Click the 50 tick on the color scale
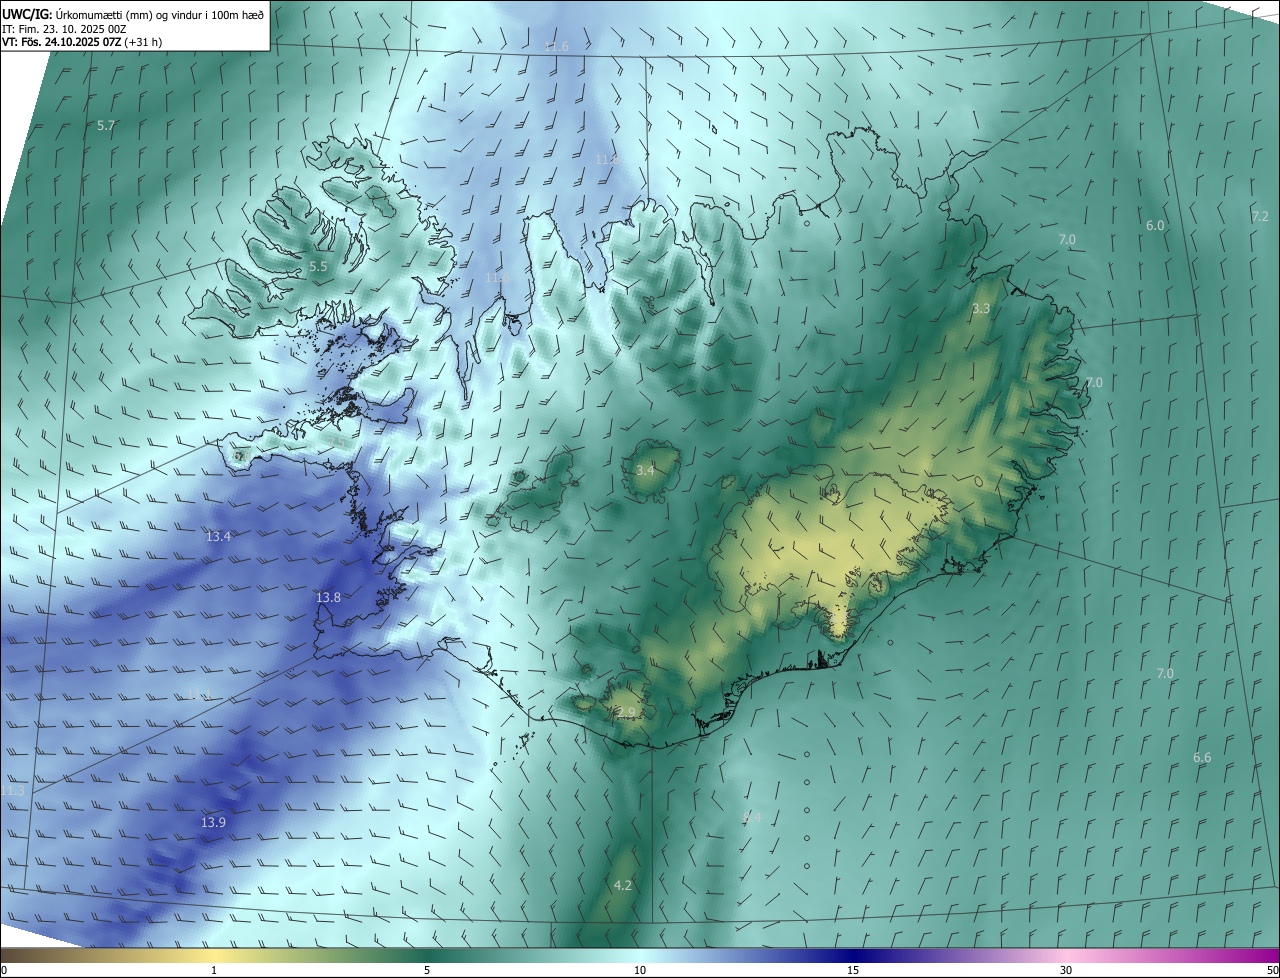 coord(1272,970)
